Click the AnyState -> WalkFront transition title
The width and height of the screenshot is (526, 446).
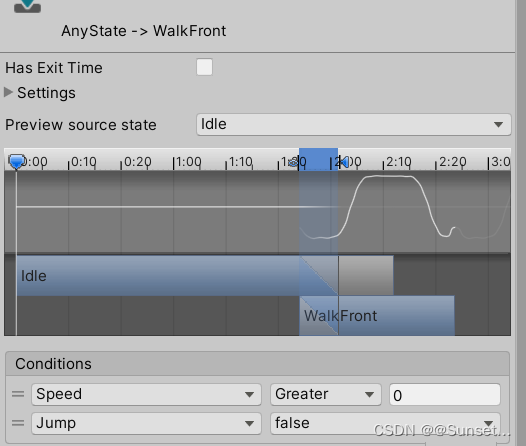pos(144,31)
